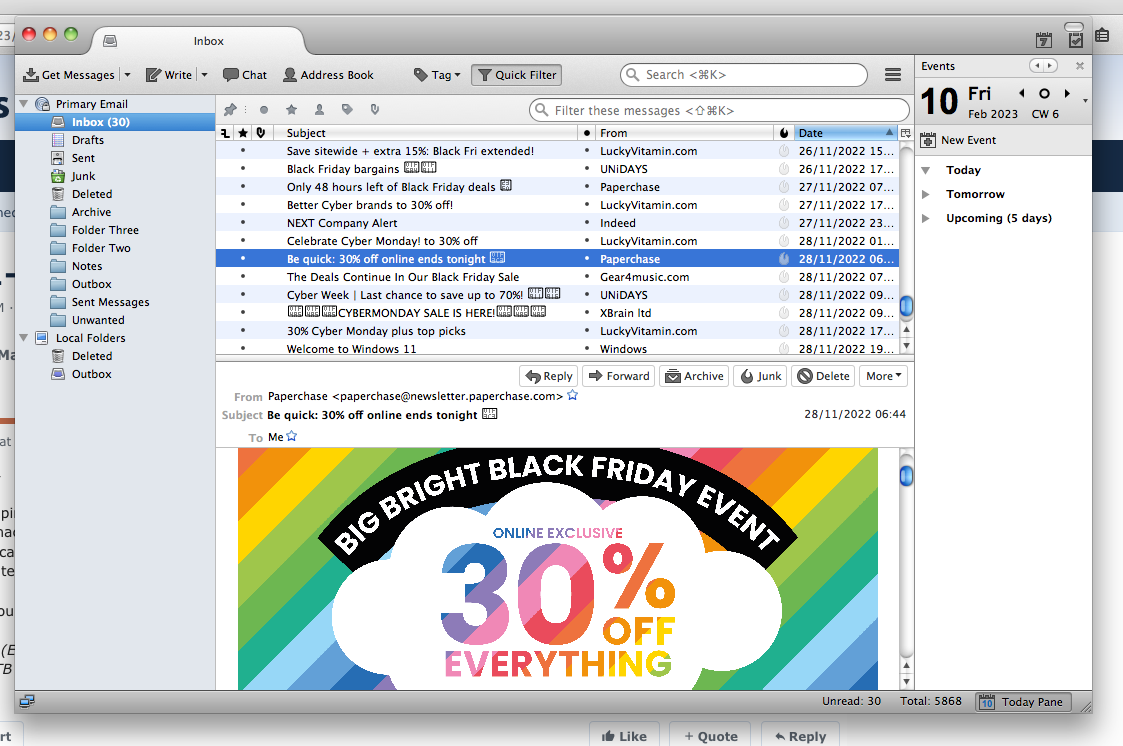Create a New Event
Screen dimensions: 1123x746
pos(958,140)
